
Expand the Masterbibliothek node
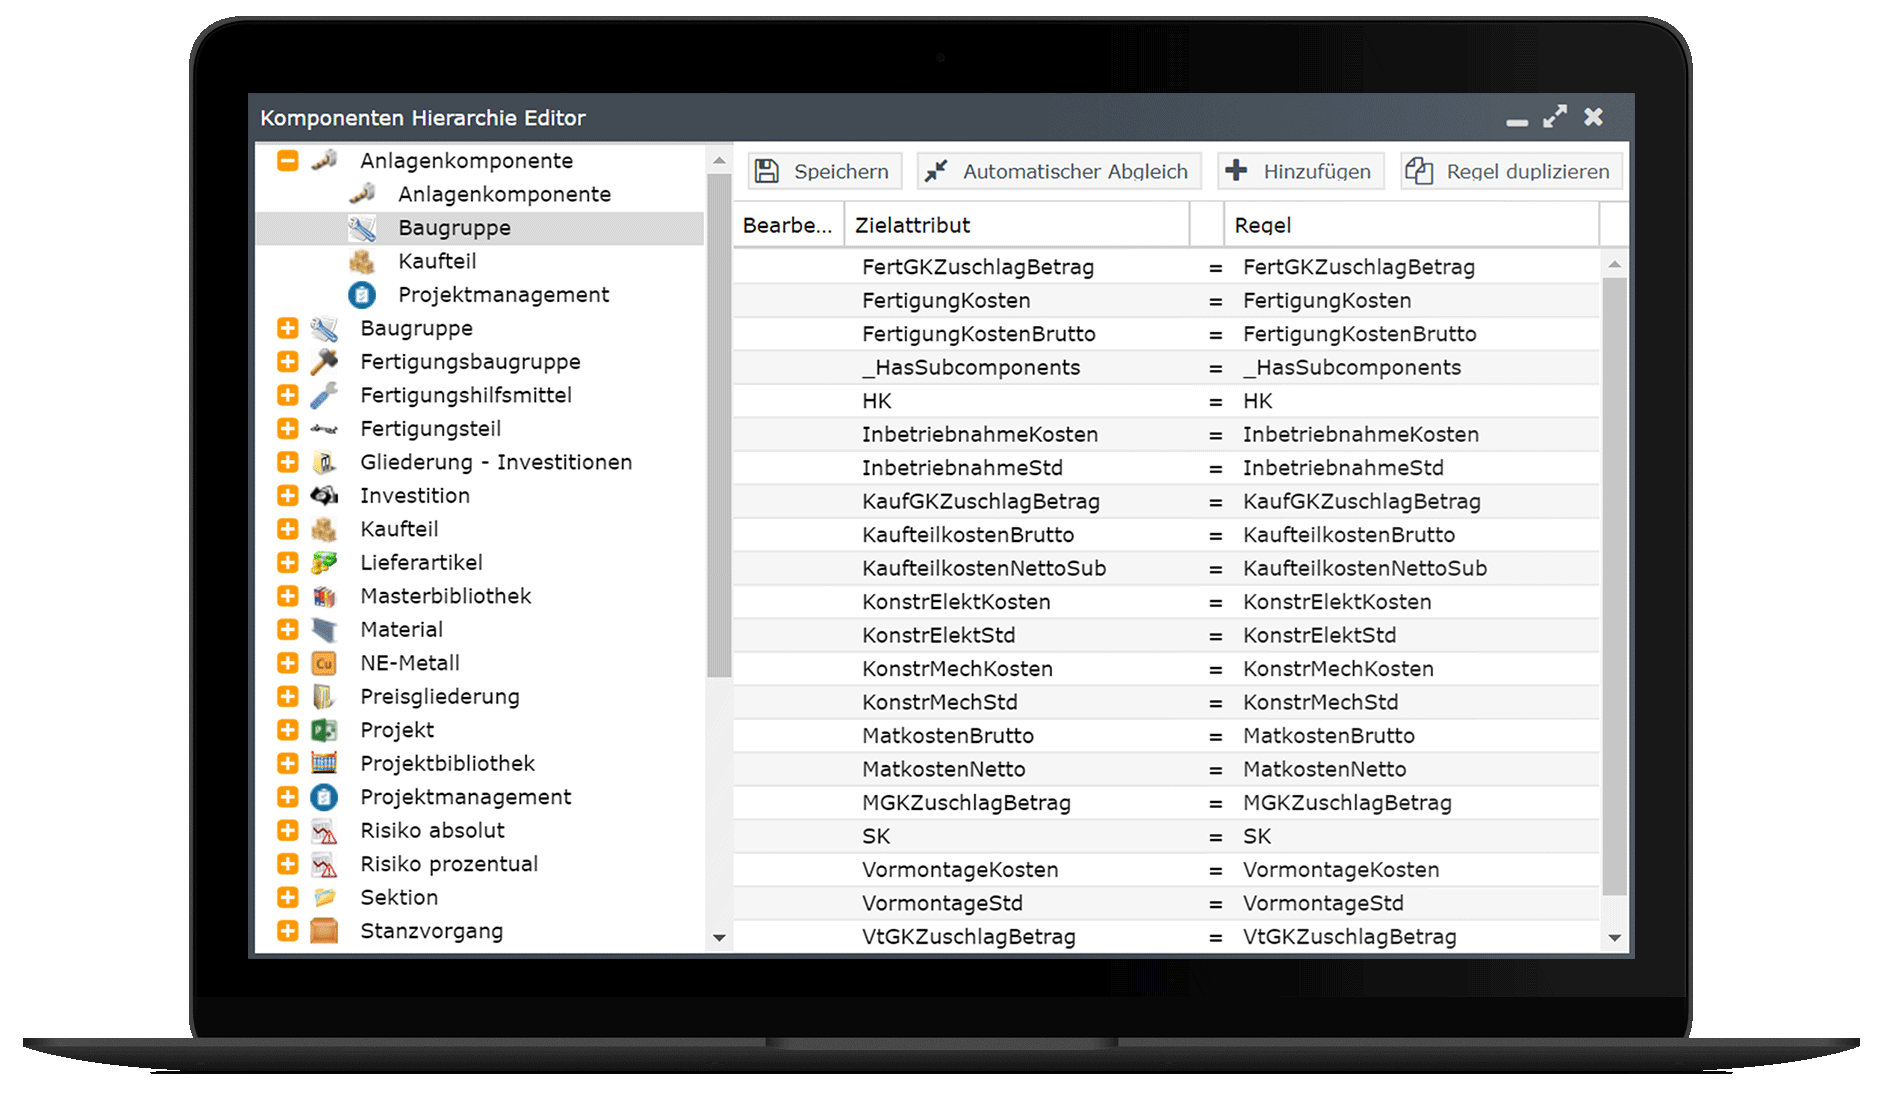click(x=288, y=596)
